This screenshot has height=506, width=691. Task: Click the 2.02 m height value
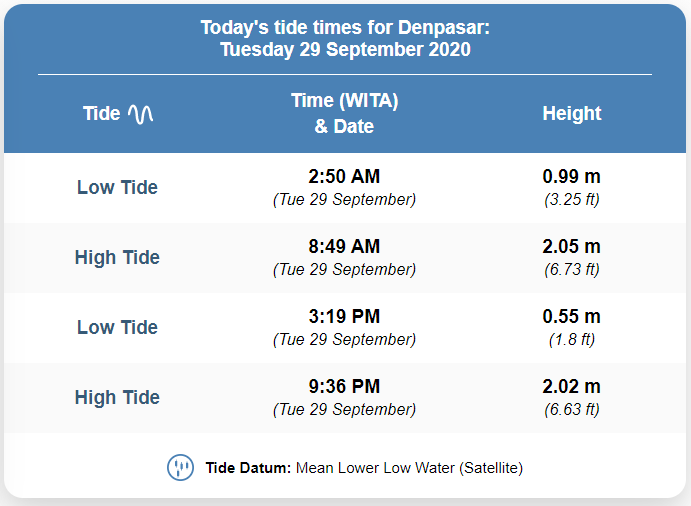(x=572, y=387)
